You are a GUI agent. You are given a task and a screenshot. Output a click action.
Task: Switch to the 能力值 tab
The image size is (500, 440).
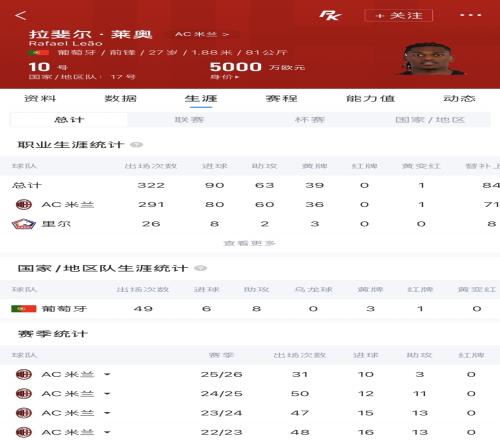point(370,98)
